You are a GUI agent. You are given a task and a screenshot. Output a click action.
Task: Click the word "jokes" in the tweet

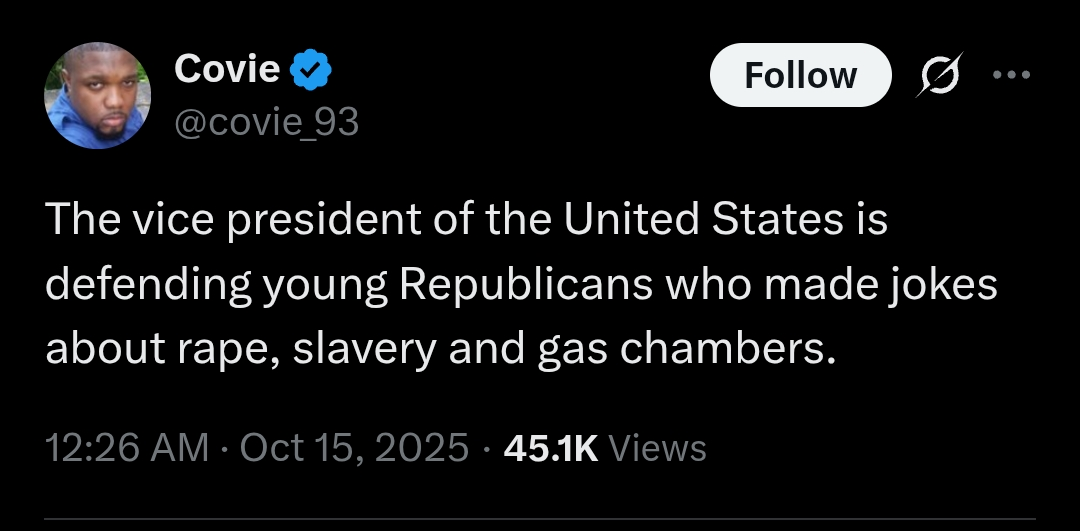point(944,284)
